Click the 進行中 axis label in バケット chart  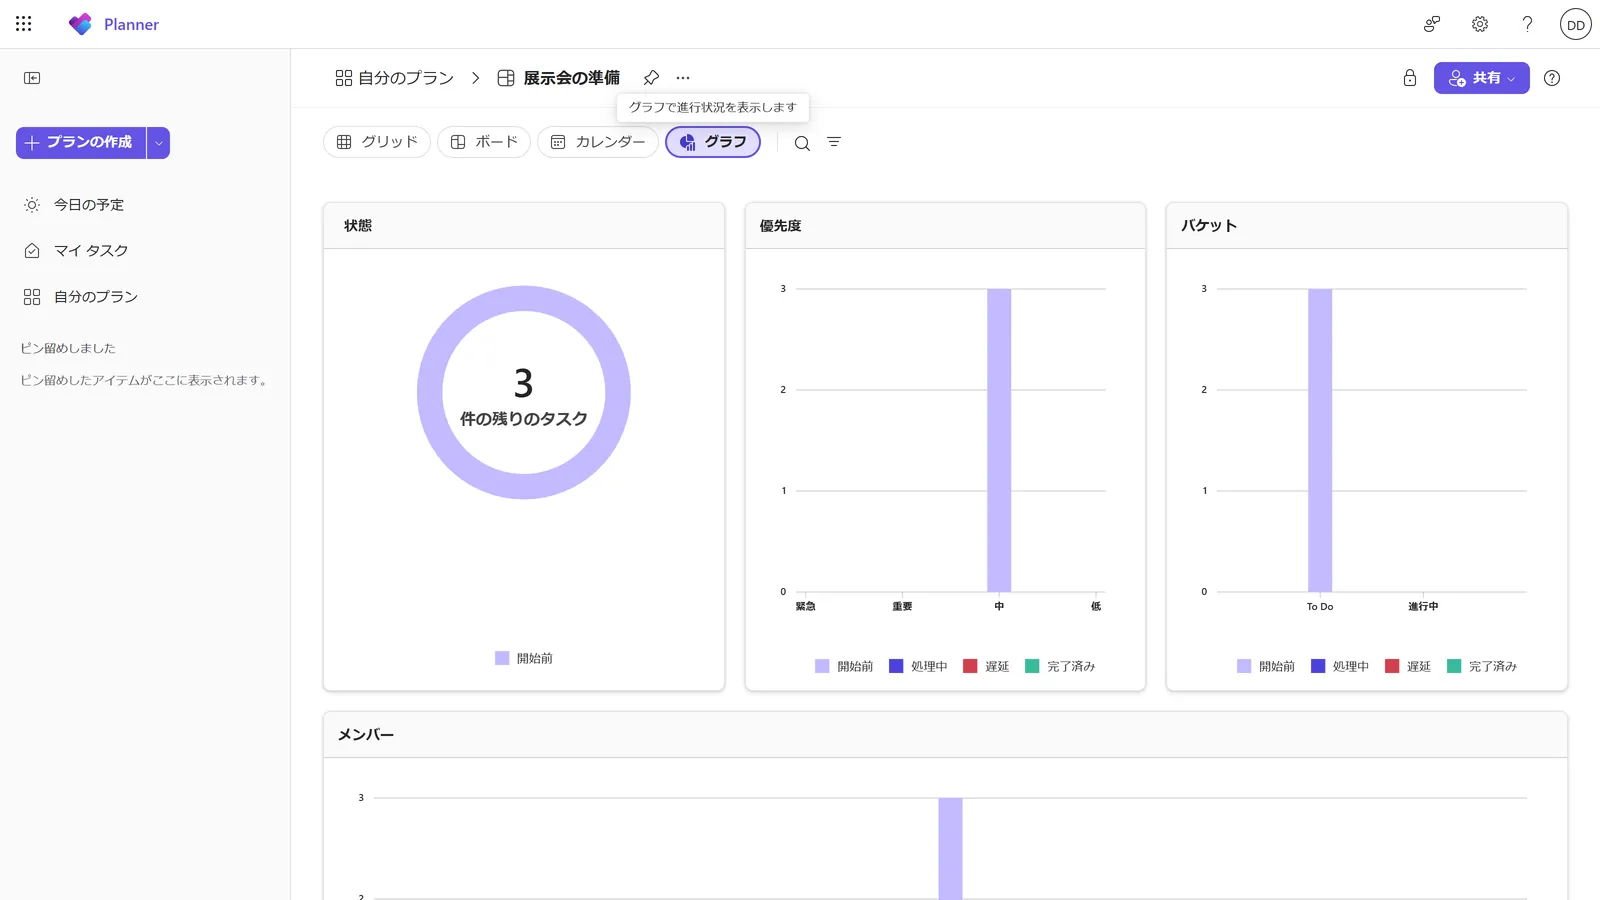click(1423, 606)
